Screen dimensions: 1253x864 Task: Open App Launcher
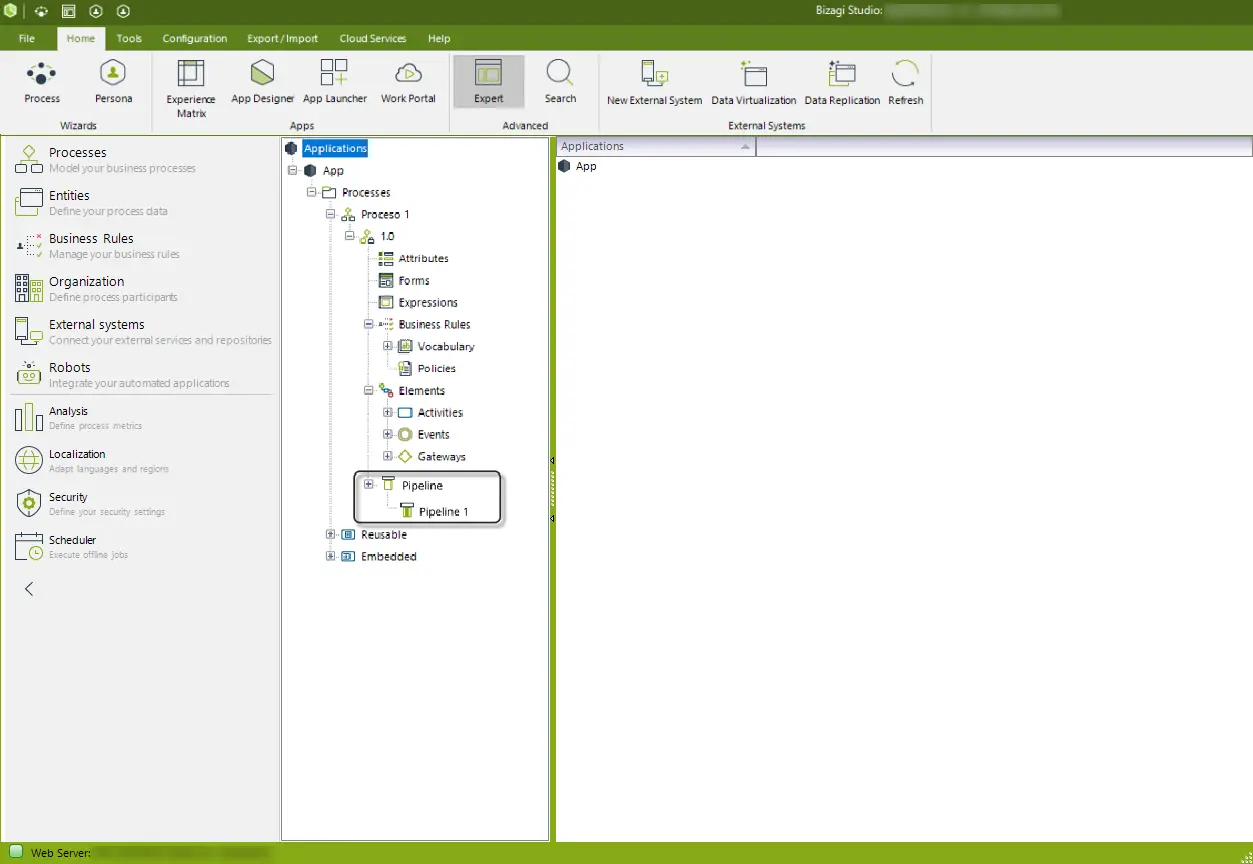[x=334, y=82]
